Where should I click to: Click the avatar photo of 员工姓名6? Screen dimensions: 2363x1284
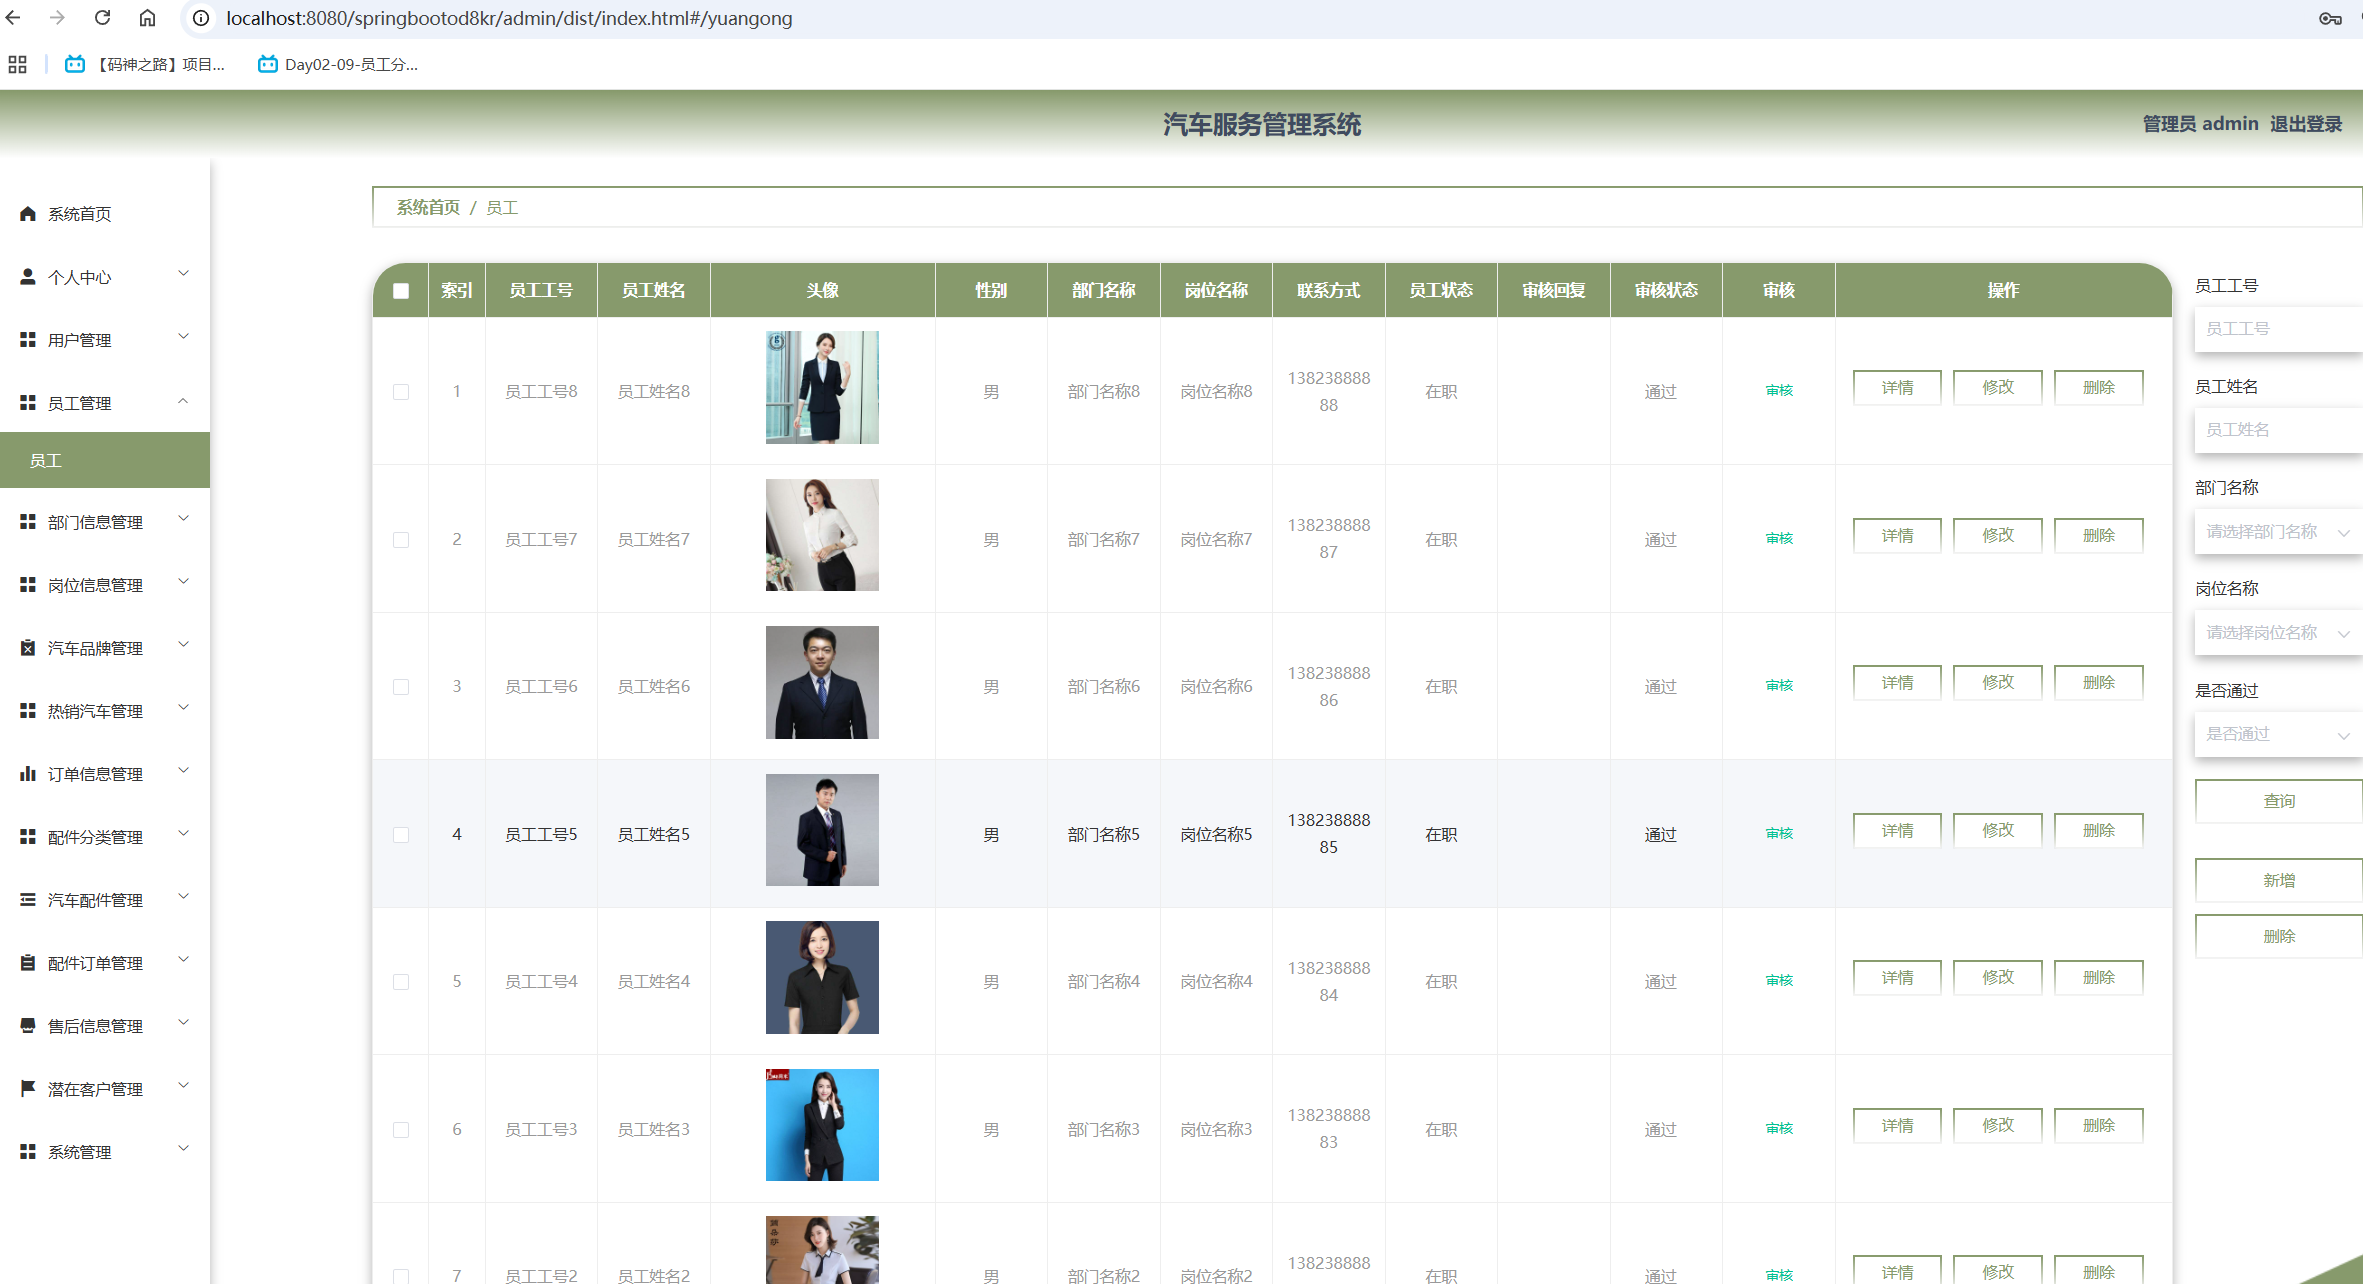coord(822,683)
